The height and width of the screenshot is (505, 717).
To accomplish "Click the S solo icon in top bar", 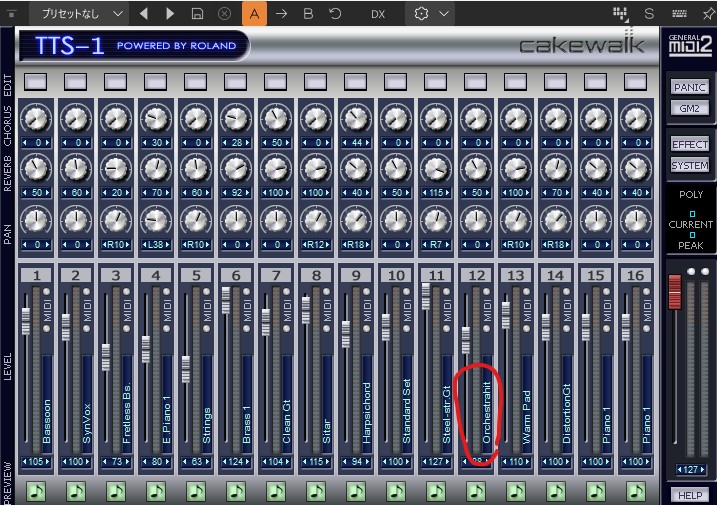I will pos(649,14).
